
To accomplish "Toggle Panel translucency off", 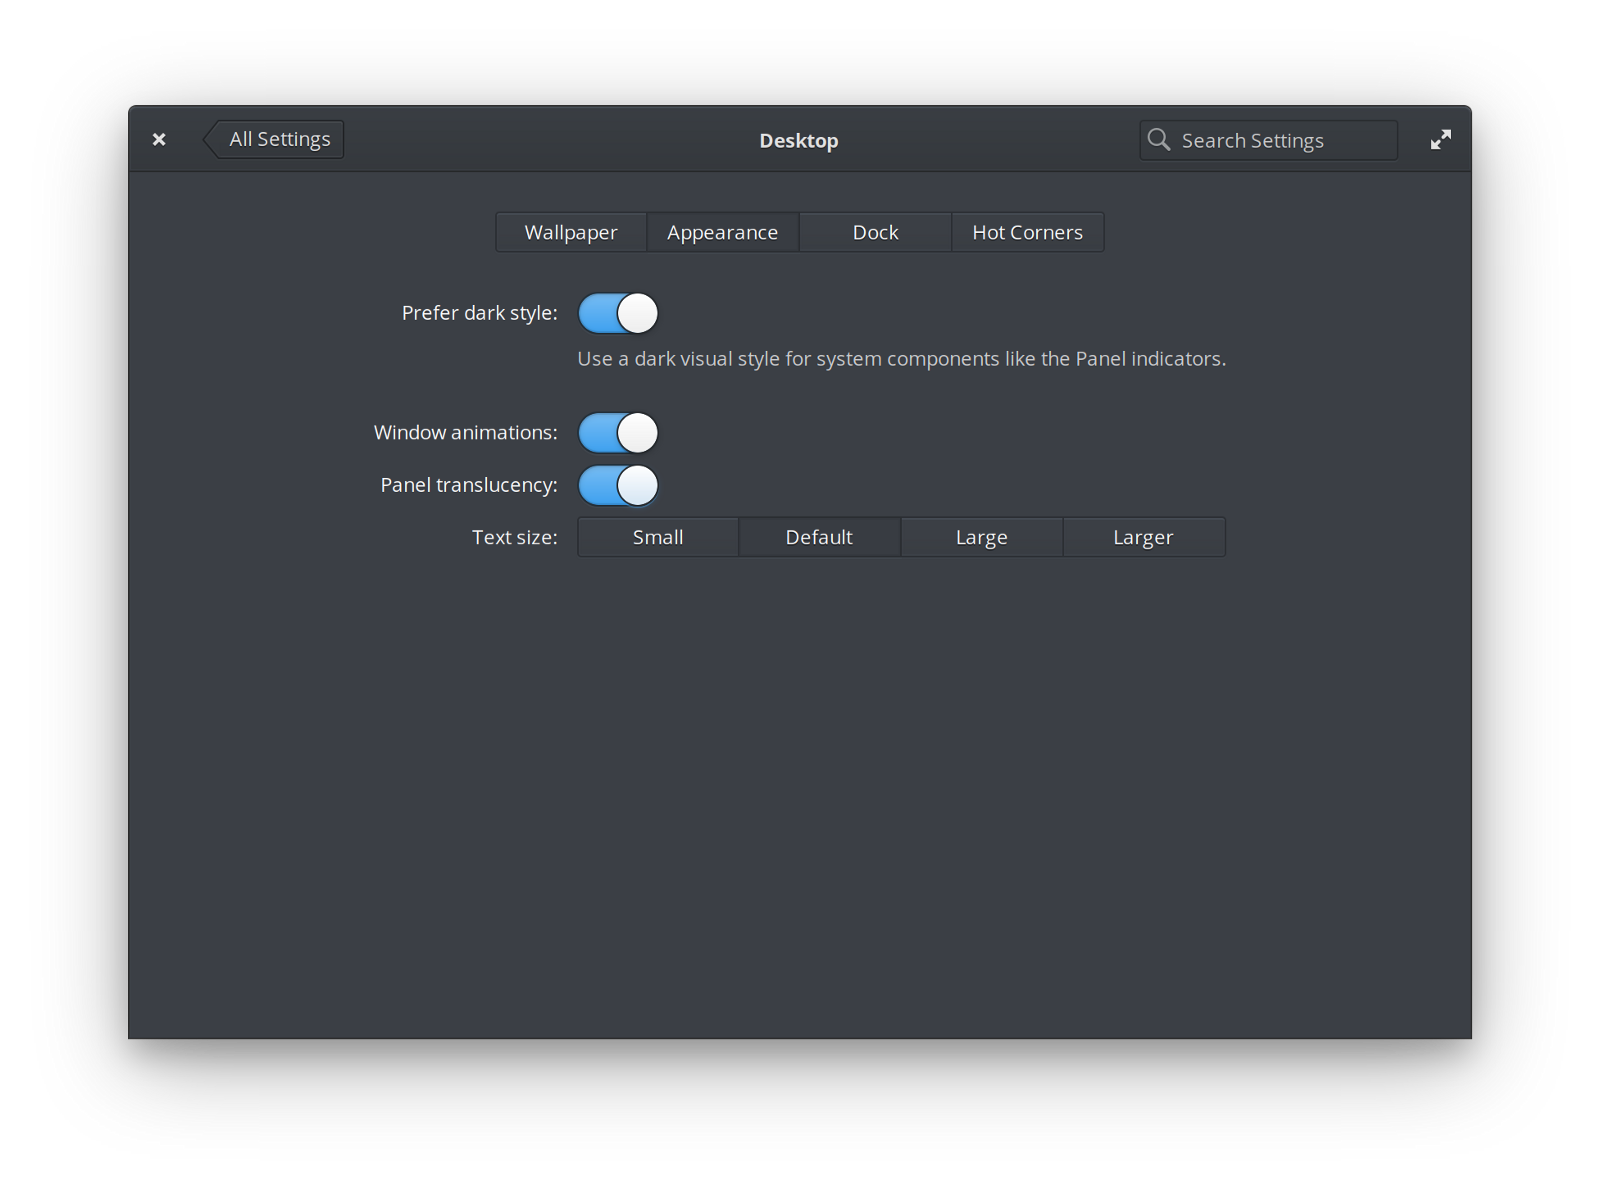I will [x=617, y=485].
